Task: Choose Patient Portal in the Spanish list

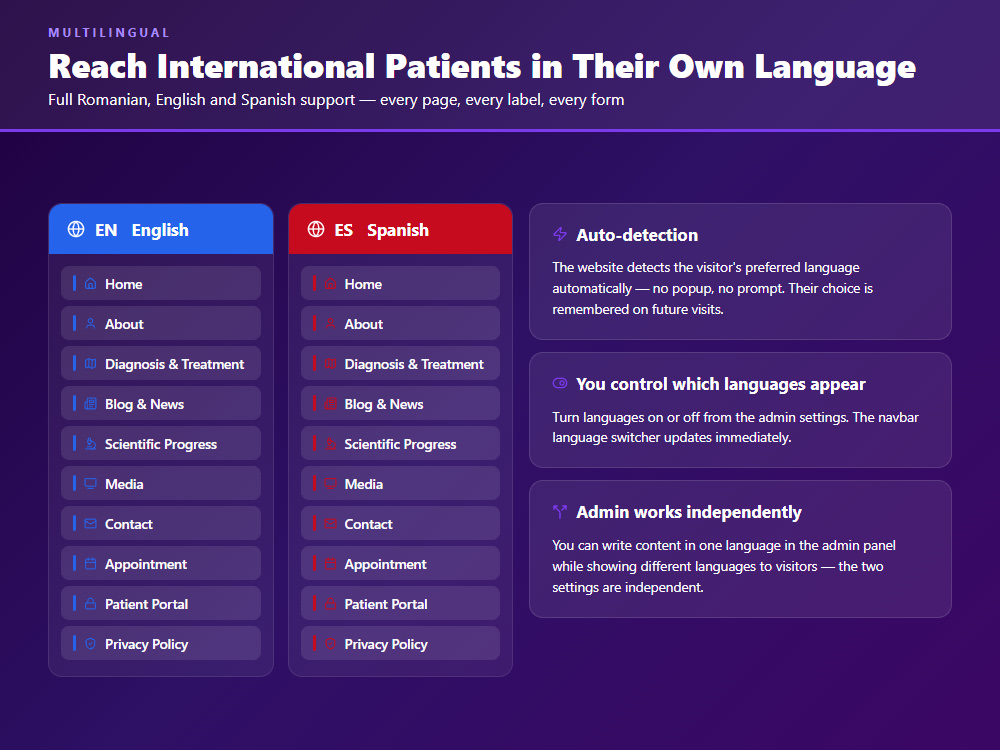Action: tap(401, 603)
